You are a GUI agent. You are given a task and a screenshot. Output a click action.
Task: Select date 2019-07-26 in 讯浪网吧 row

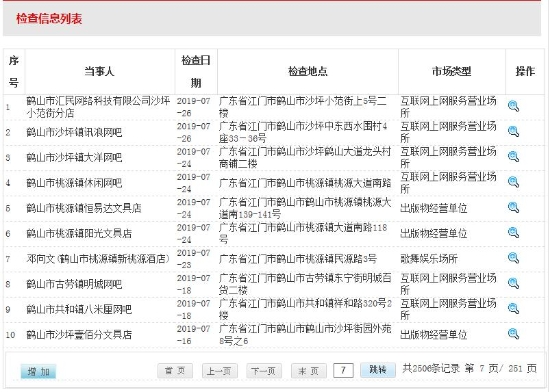pos(194,132)
